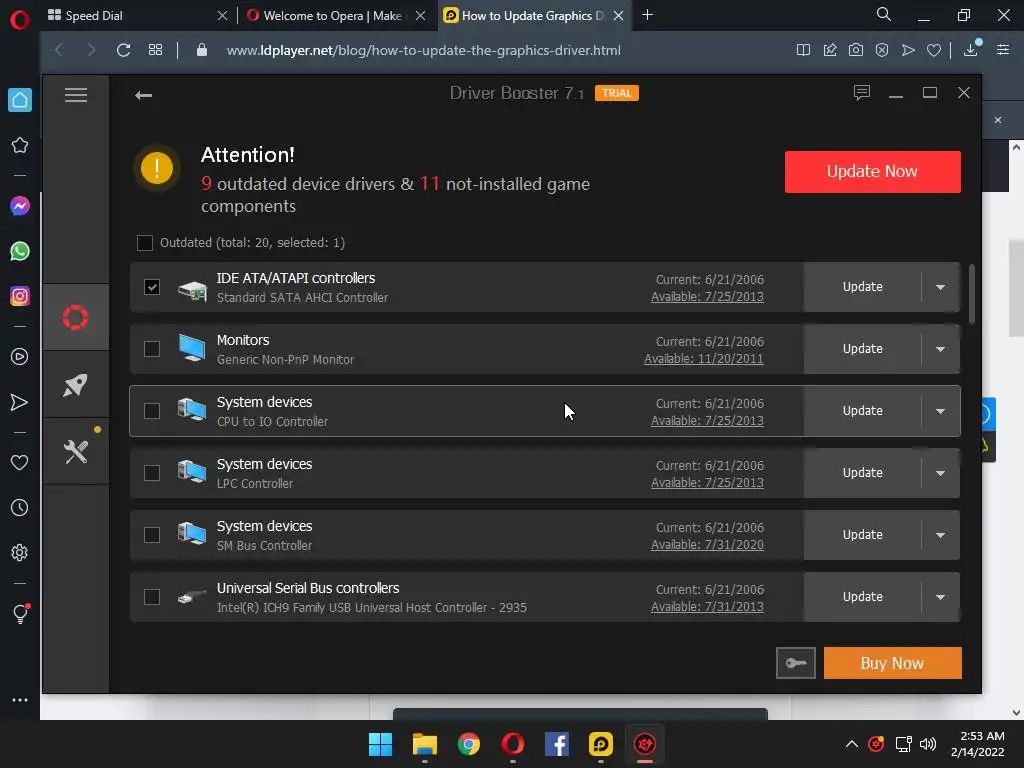Image resolution: width=1024 pixels, height=768 pixels.
Task: Click the taskbar clock and date
Action: click(978, 744)
